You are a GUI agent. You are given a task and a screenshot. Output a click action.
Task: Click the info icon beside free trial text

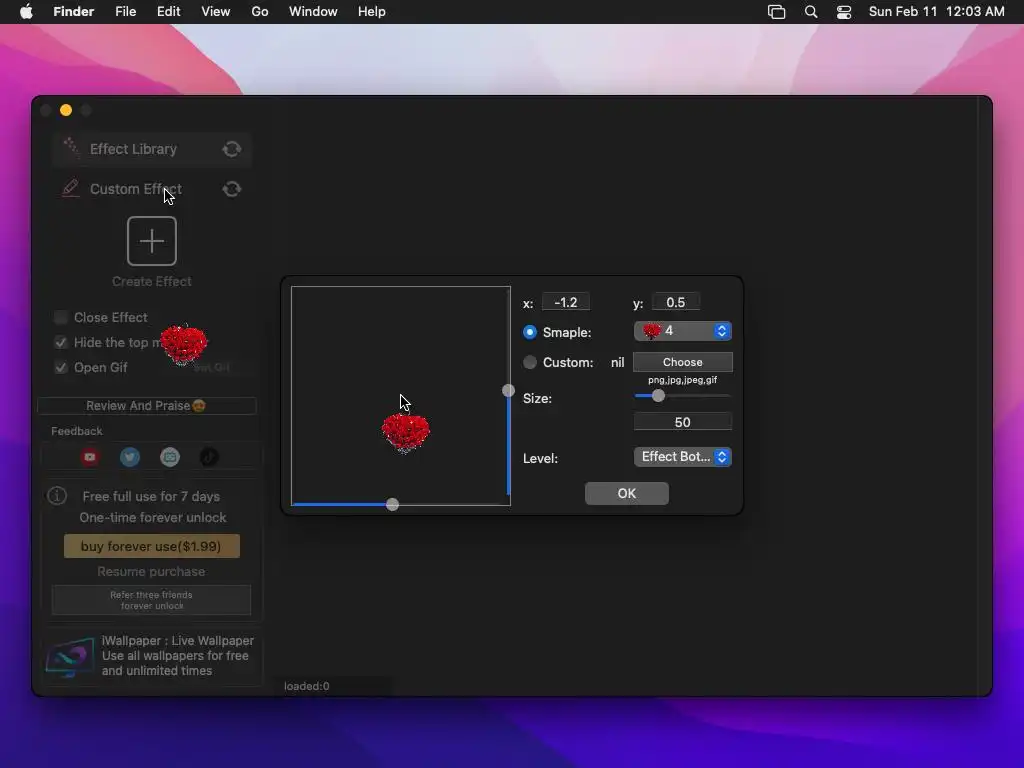click(57, 496)
